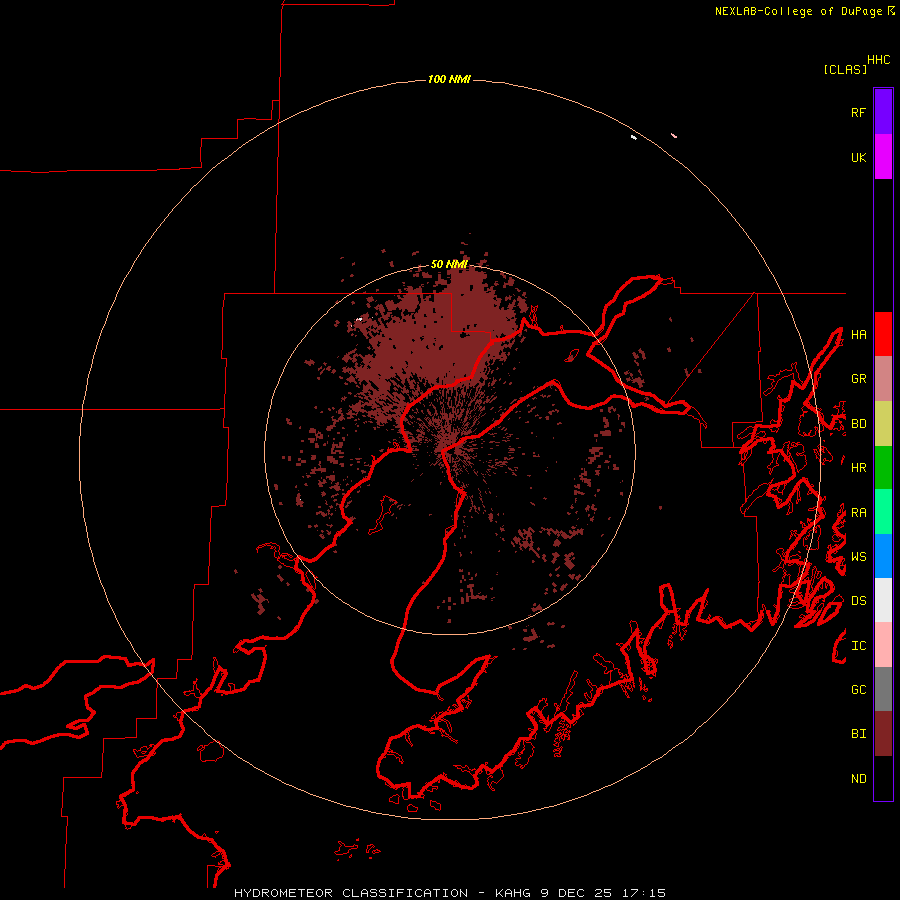Select the WS blue legend swatch

tap(883, 556)
